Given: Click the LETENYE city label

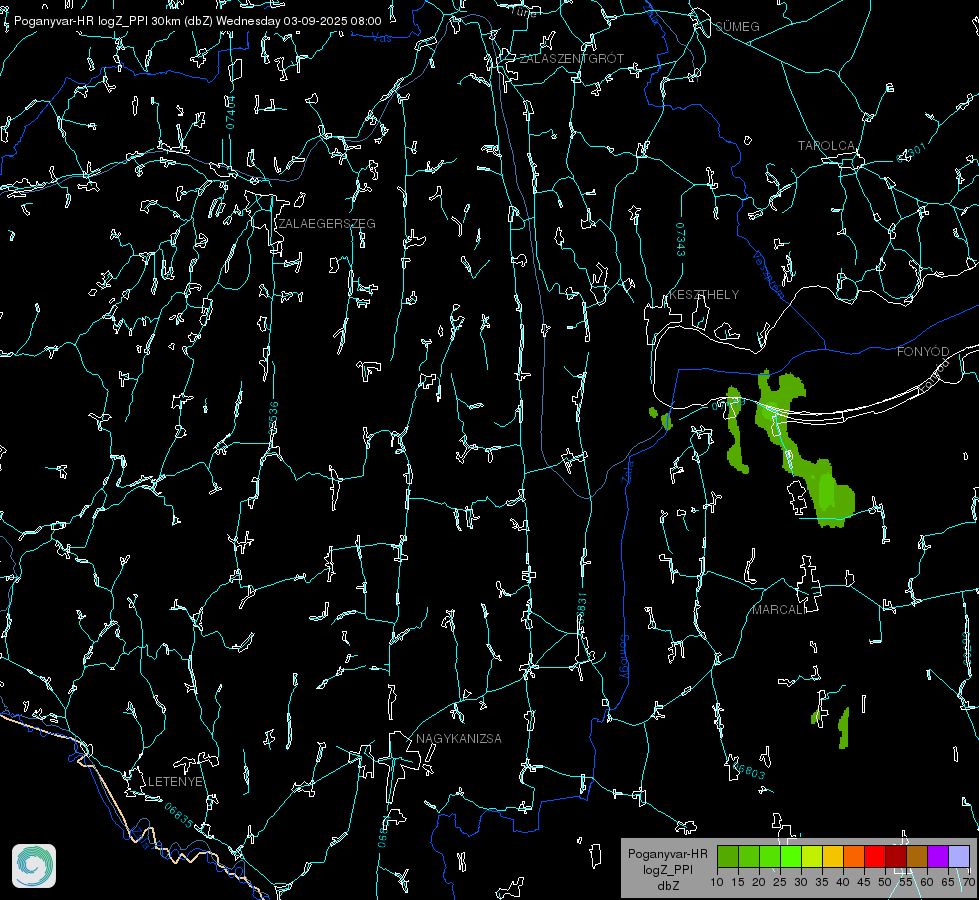Looking at the screenshot, I should (175, 781).
